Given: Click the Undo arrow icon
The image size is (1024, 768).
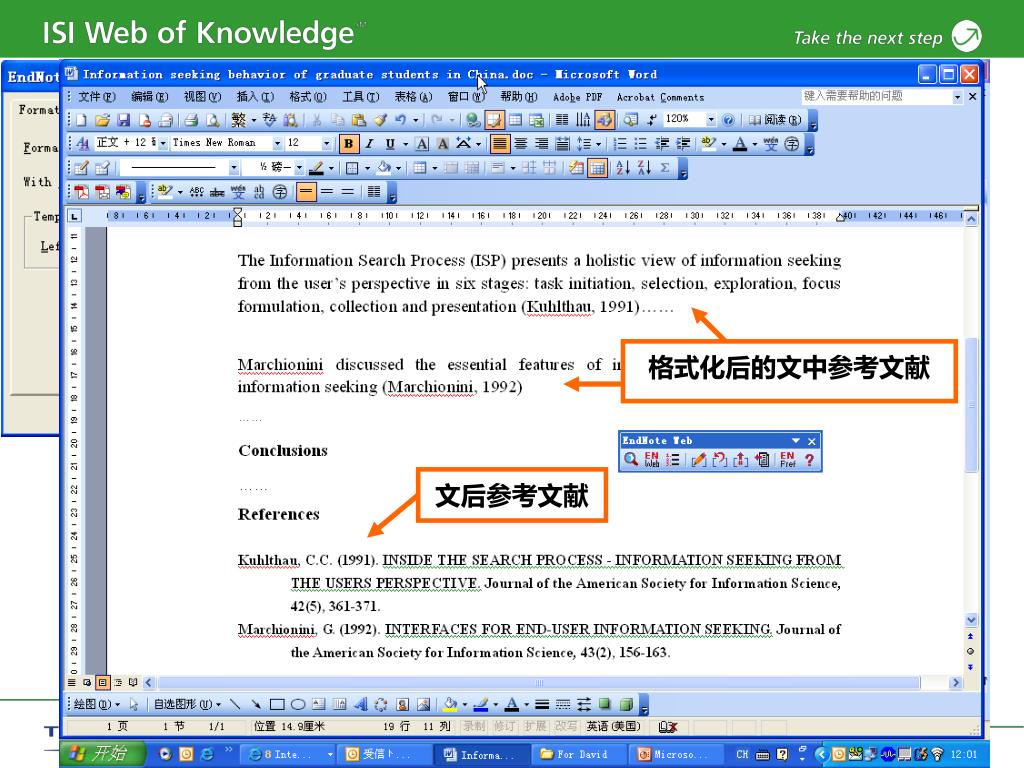Looking at the screenshot, I should click(x=400, y=120).
